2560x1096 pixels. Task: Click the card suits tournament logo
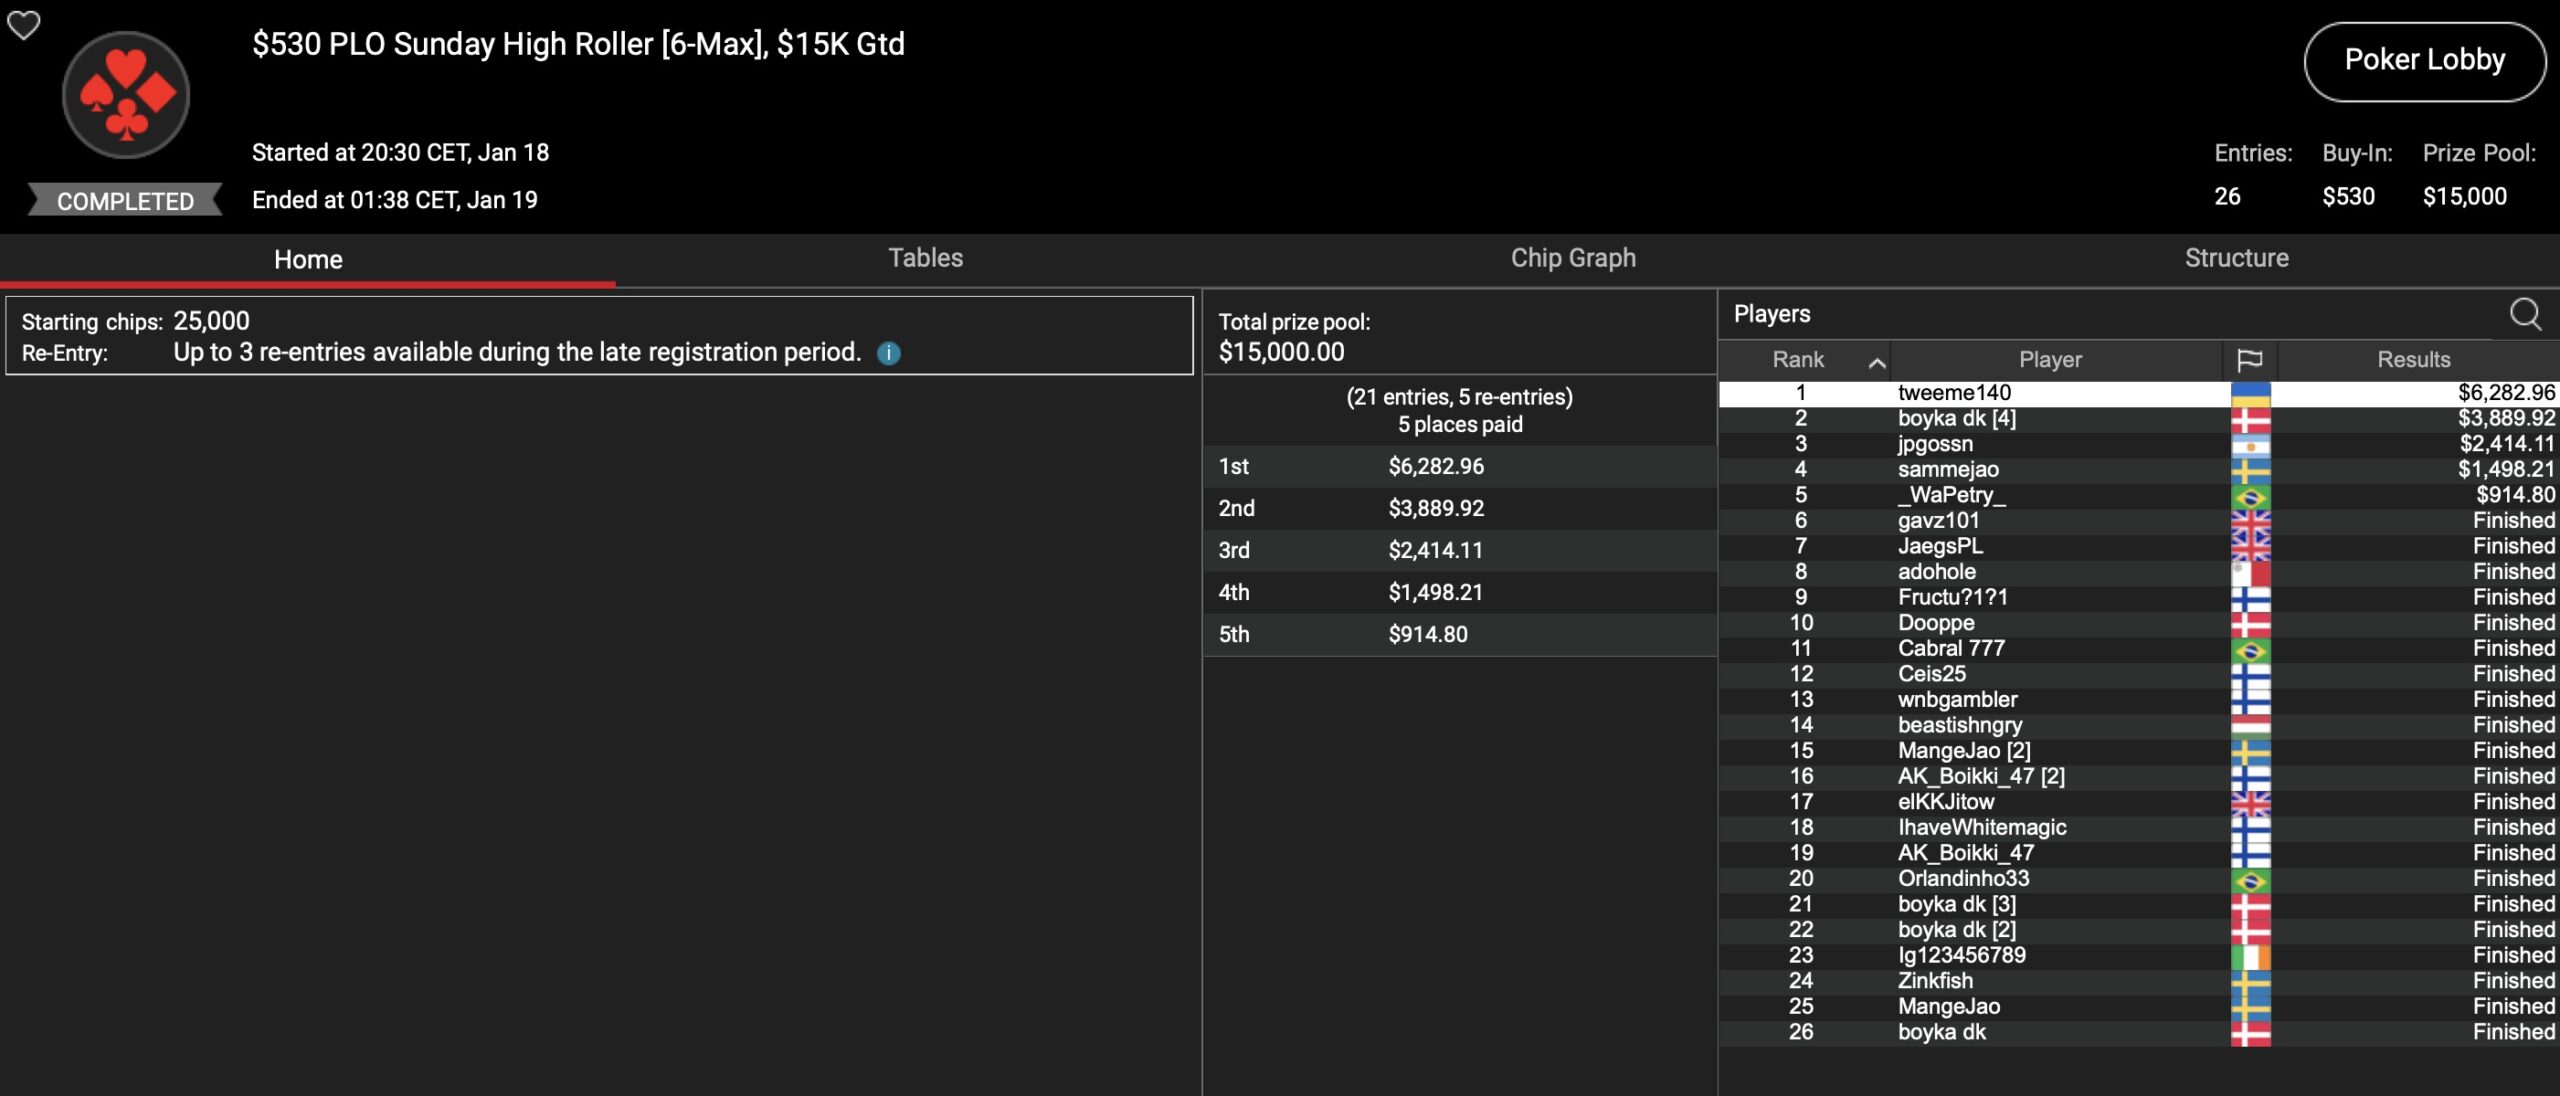coord(126,95)
